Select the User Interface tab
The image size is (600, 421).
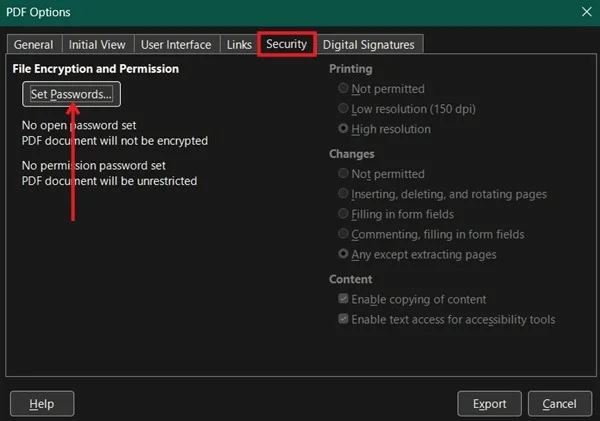click(176, 45)
